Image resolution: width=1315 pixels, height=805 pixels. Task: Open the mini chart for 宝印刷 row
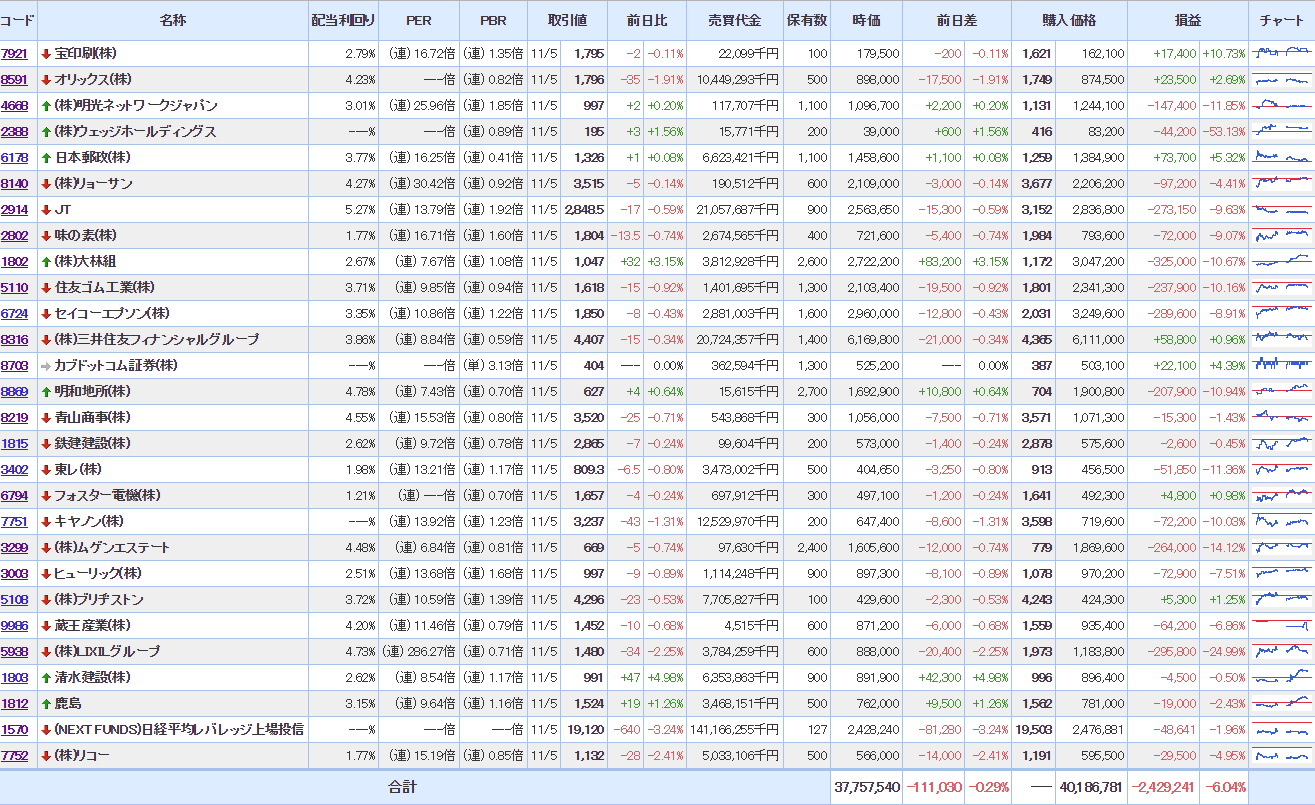[x=1281, y=54]
